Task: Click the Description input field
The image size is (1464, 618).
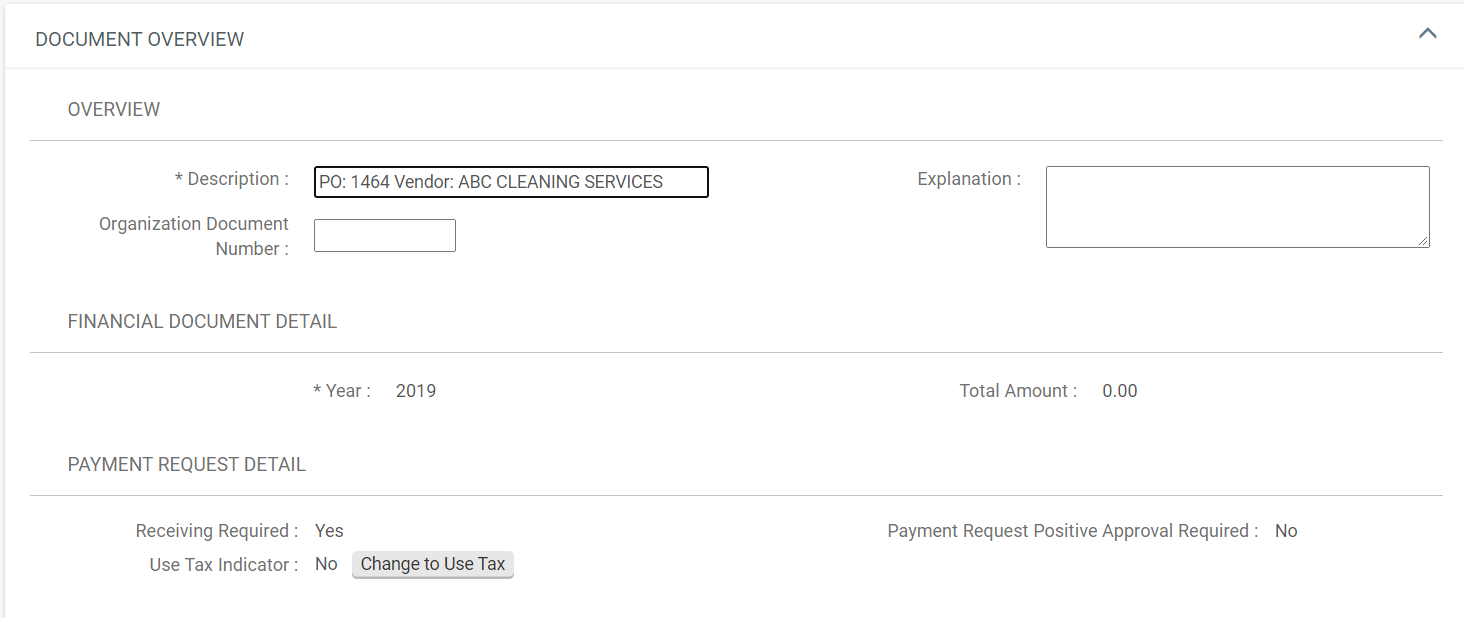Action: [510, 182]
